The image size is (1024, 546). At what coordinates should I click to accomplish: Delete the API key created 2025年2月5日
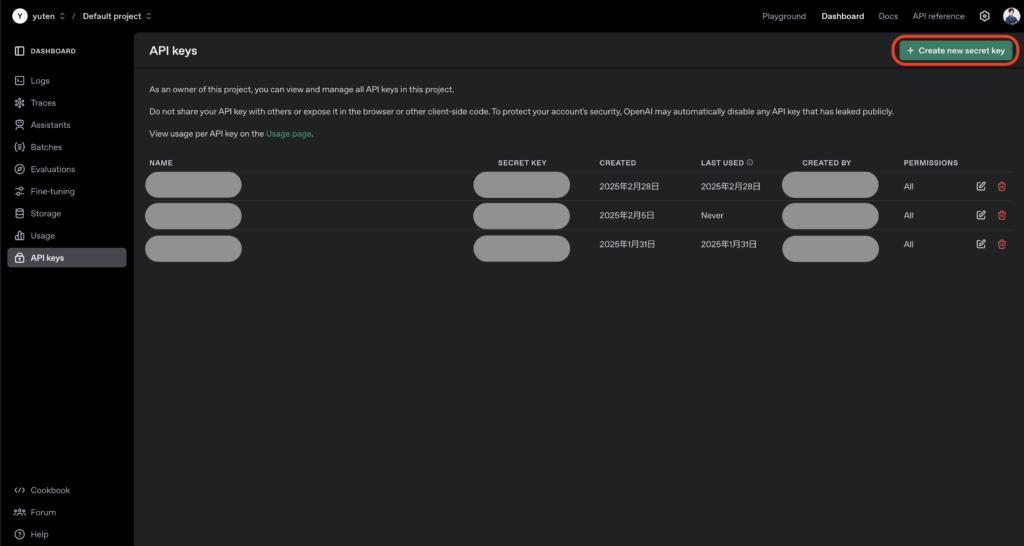click(1002, 215)
